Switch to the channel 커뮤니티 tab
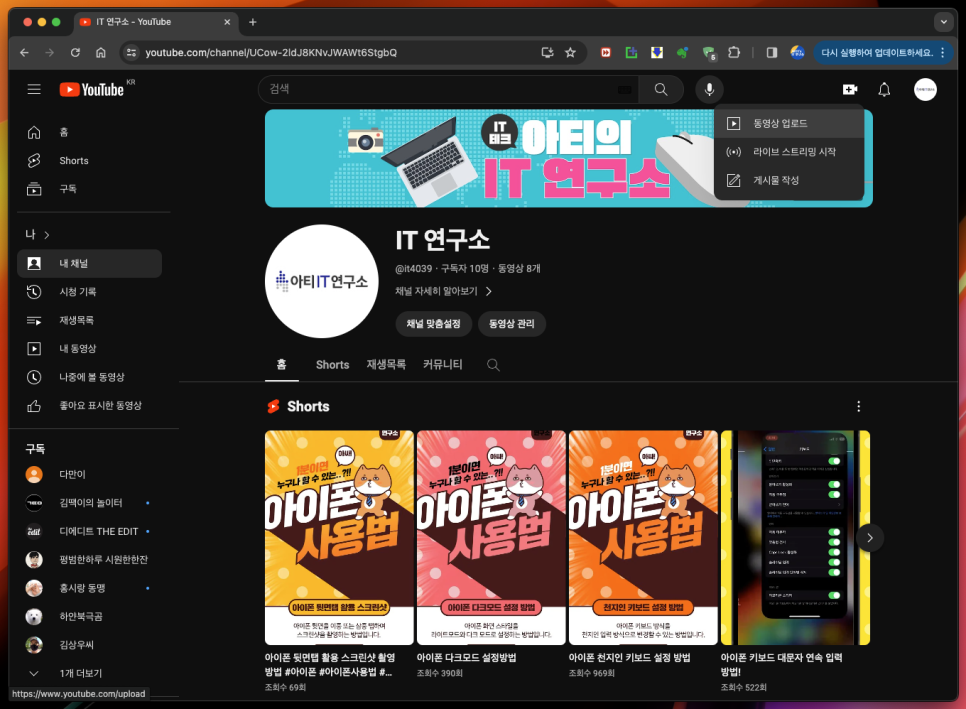The width and height of the screenshot is (966, 709). point(442,365)
